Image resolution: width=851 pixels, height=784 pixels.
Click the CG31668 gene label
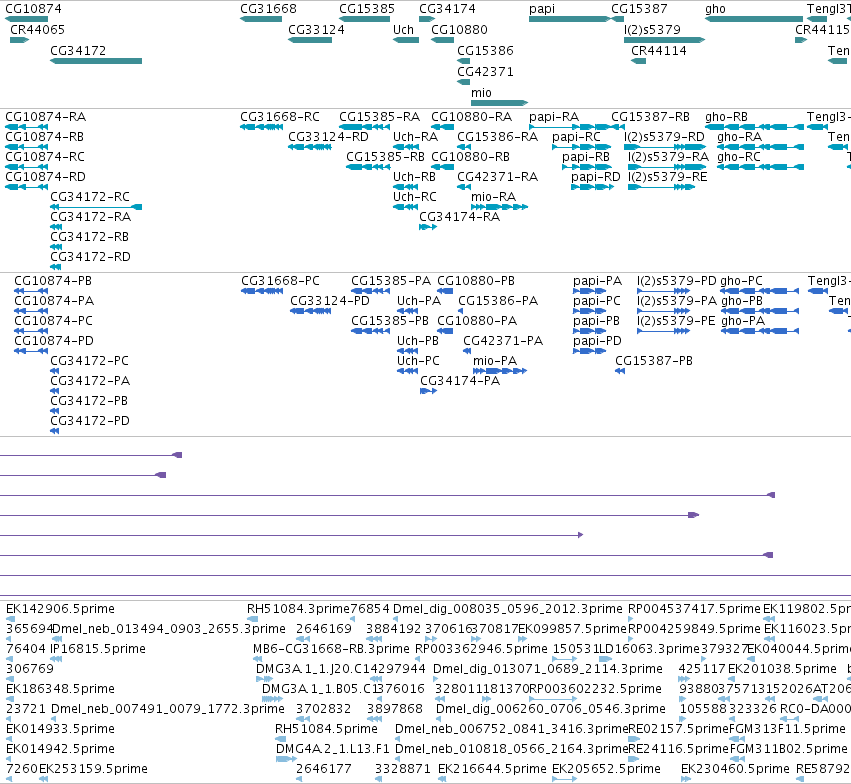(268, 9)
